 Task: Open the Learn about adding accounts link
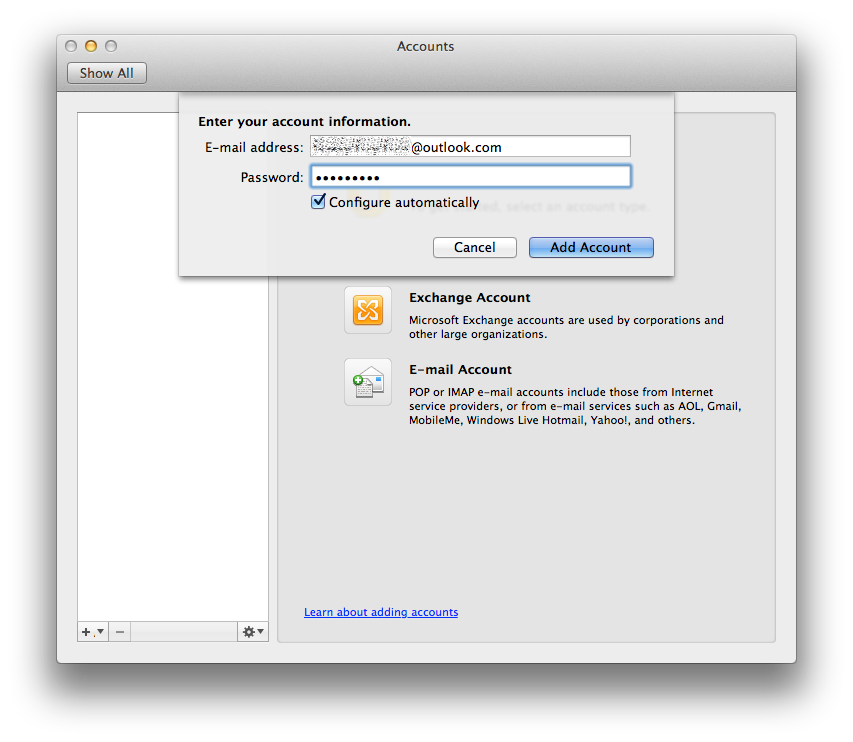click(x=381, y=612)
